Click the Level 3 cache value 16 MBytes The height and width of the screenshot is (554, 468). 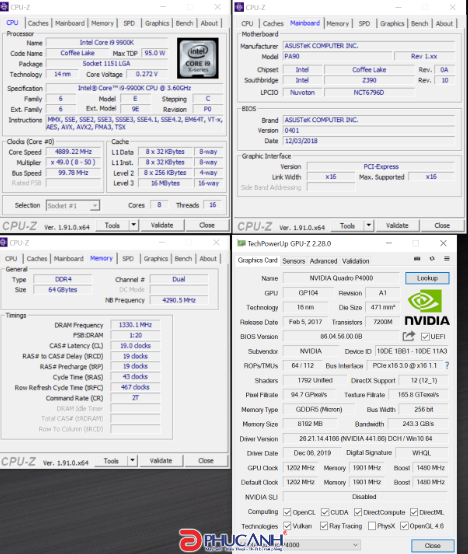(x=165, y=183)
